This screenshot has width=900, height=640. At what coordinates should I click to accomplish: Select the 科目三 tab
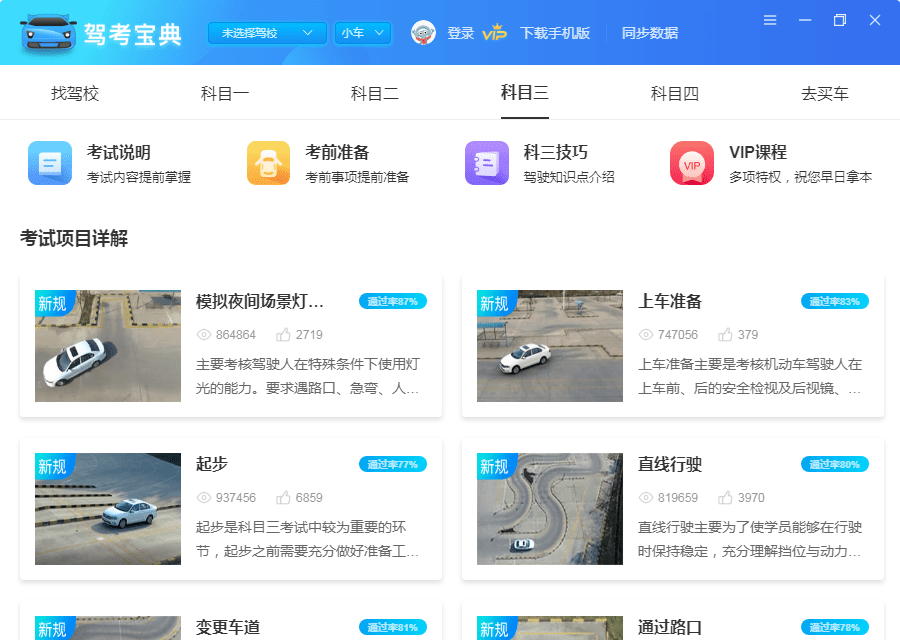pyautogui.click(x=525, y=92)
